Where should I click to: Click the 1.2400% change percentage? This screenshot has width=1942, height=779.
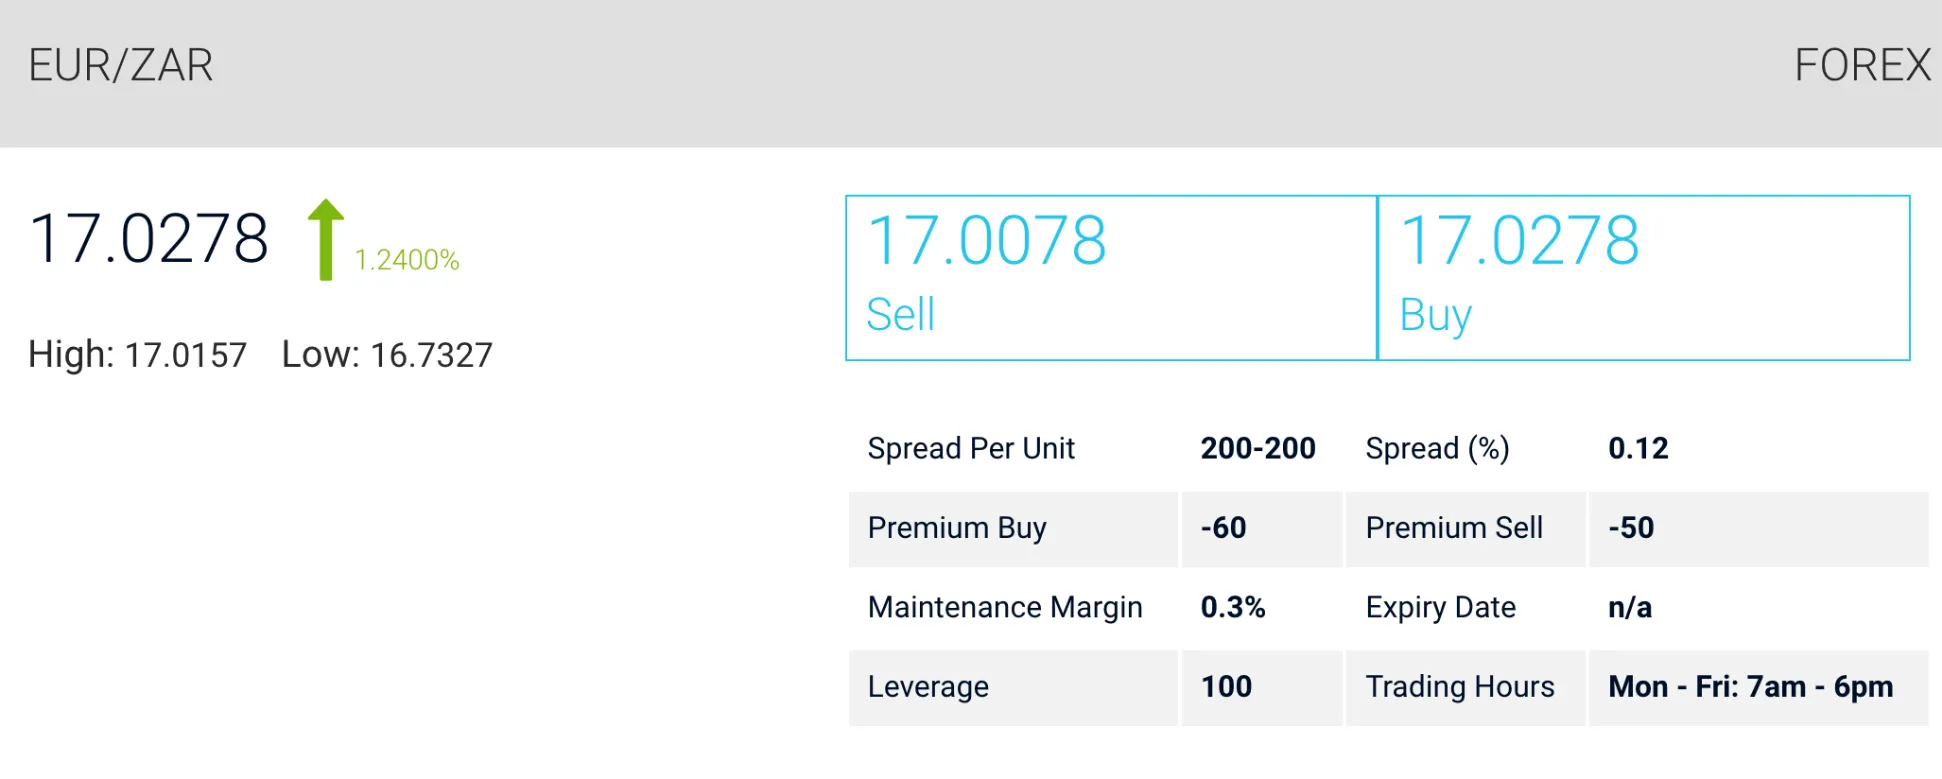[407, 260]
